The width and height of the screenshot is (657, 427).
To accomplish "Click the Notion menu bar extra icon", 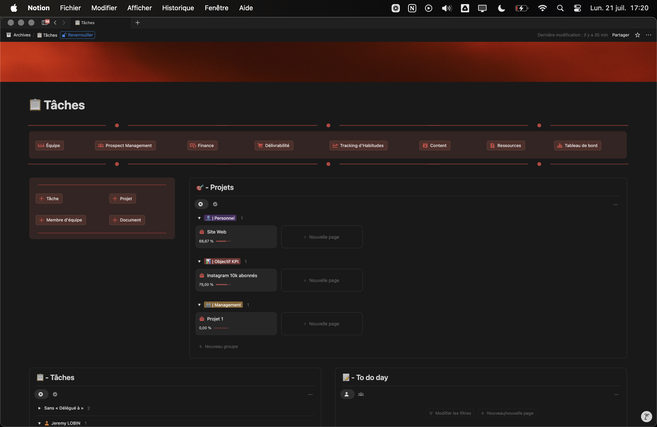I will [x=412, y=8].
